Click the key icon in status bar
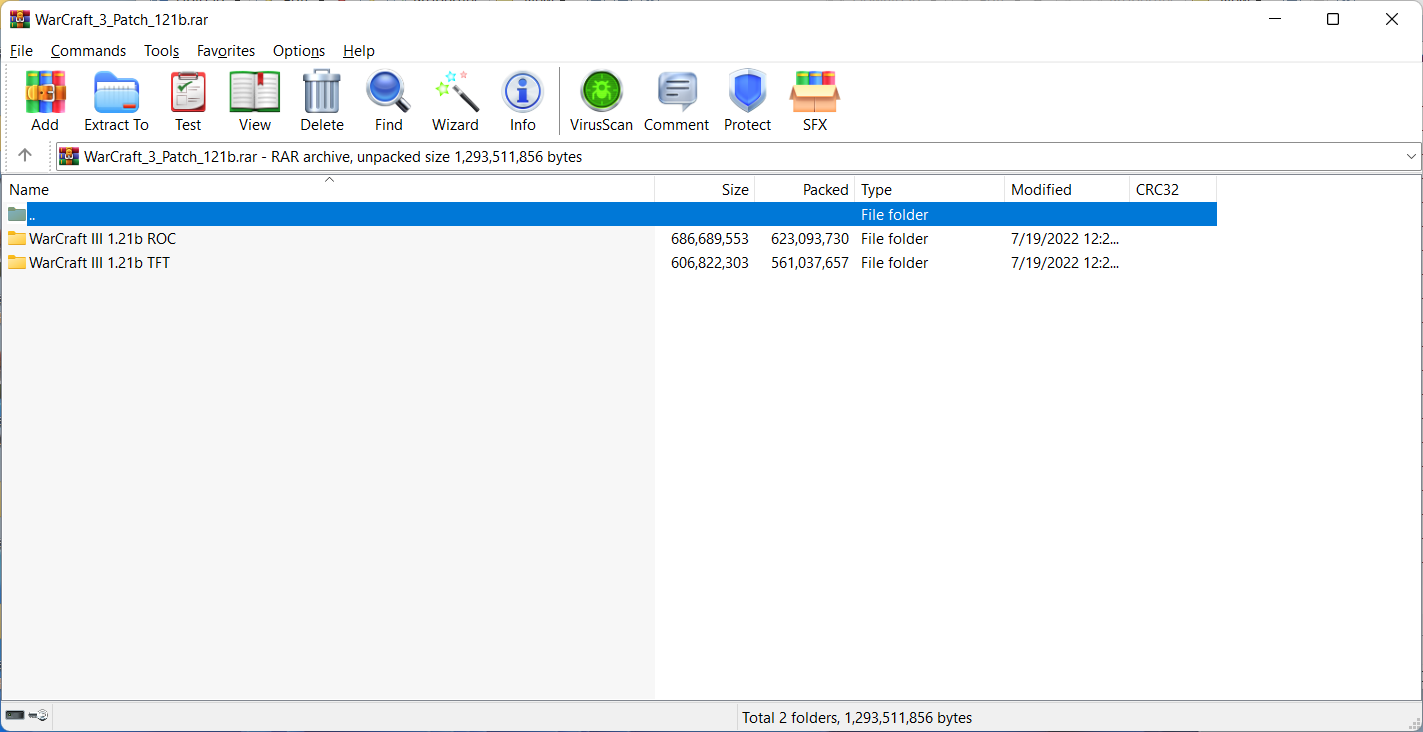Image resolution: width=1423 pixels, height=732 pixels. tap(40, 716)
